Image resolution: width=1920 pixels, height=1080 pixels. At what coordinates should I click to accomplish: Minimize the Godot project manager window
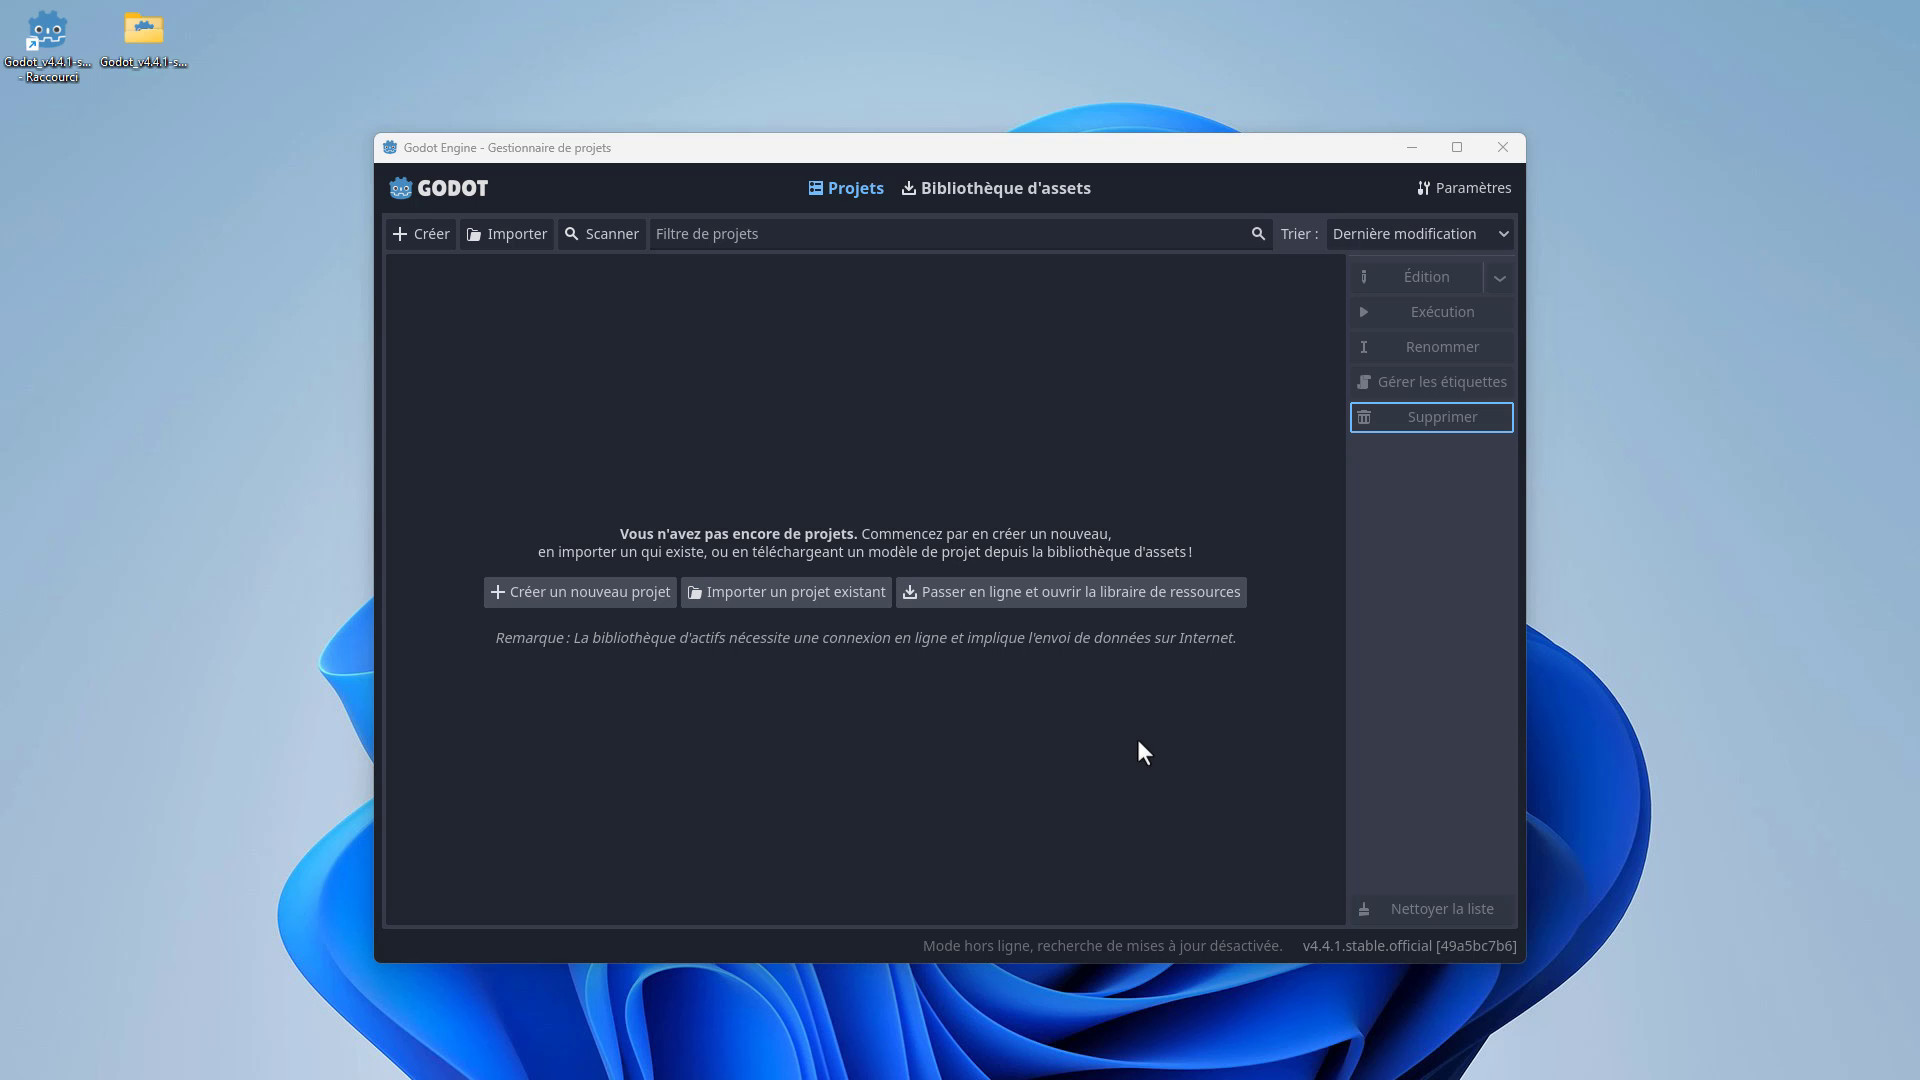pos(1412,148)
